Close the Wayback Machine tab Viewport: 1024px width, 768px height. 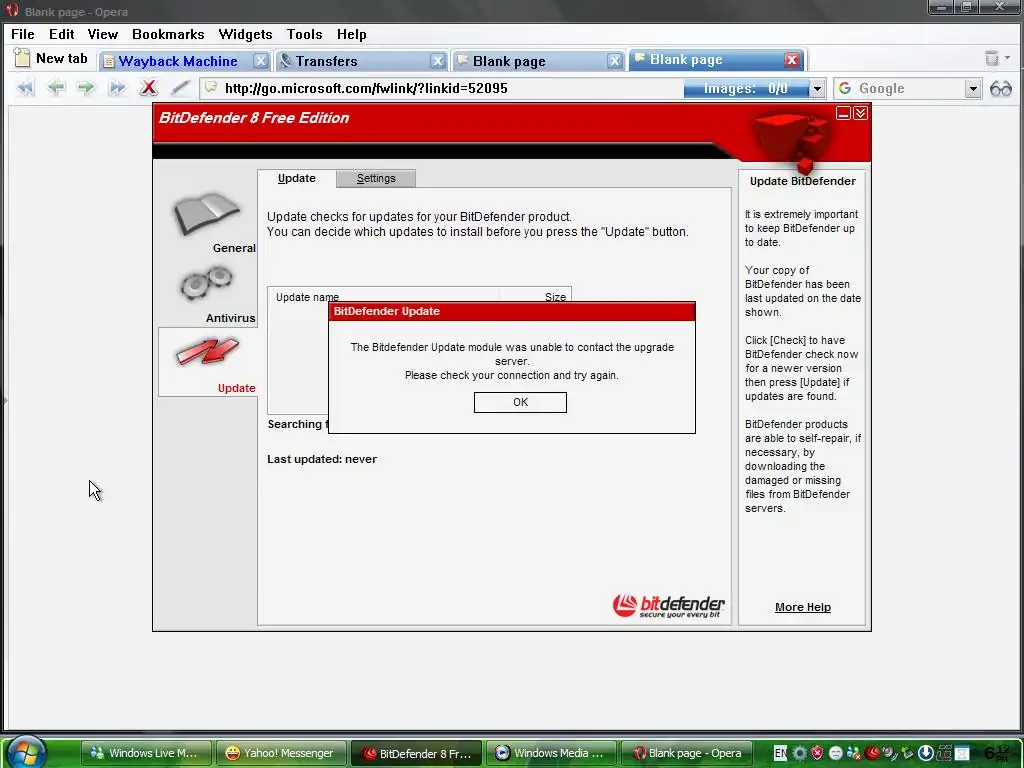click(261, 61)
